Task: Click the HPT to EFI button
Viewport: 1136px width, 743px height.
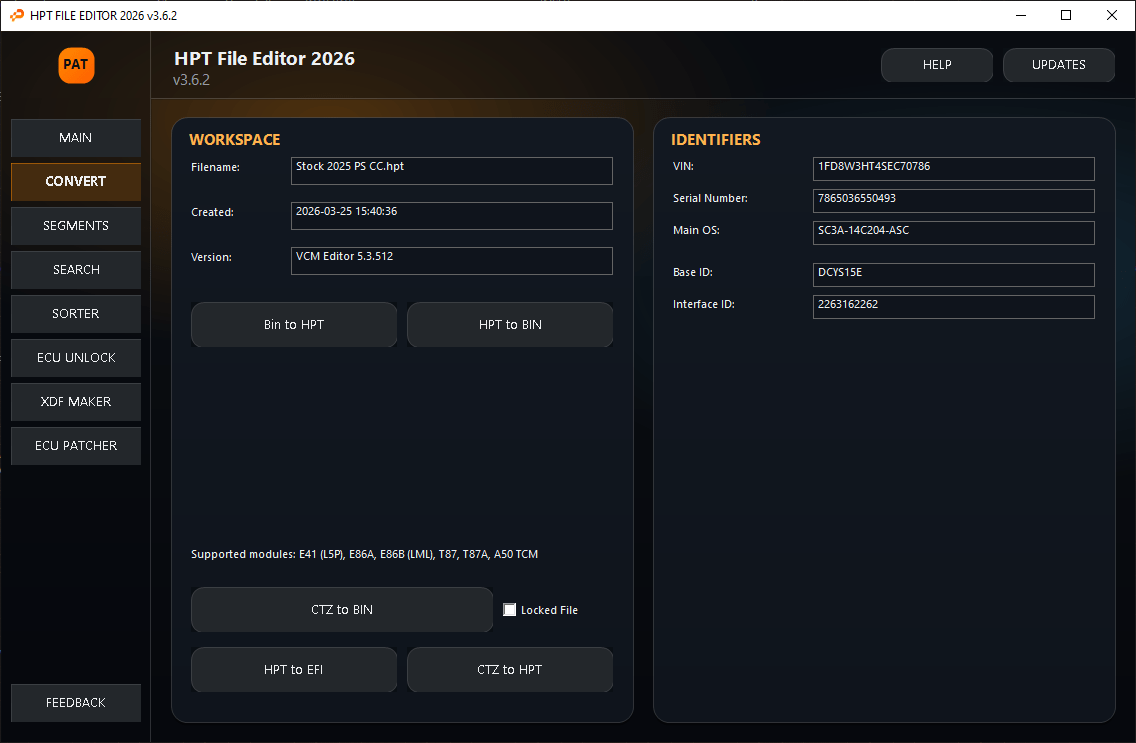Action: pyautogui.click(x=294, y=670)
